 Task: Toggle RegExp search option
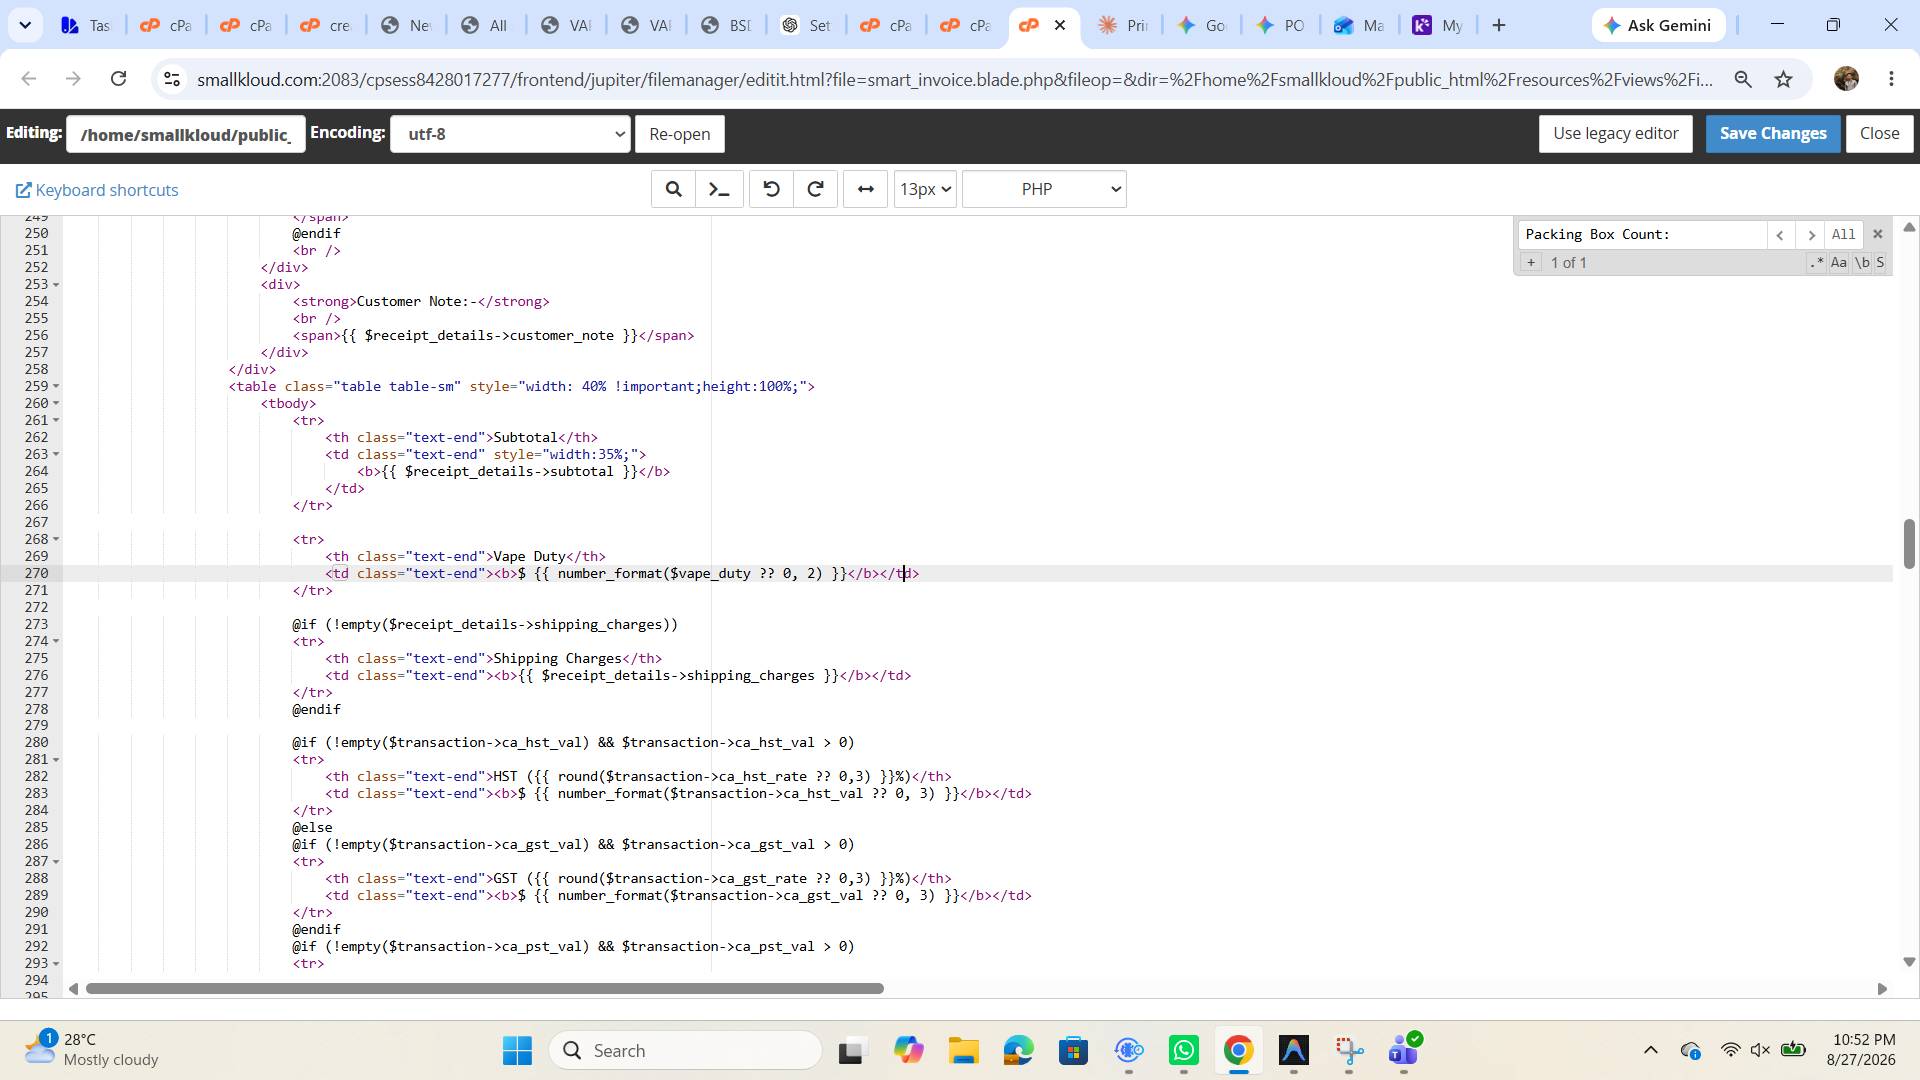coord(1816,263)
